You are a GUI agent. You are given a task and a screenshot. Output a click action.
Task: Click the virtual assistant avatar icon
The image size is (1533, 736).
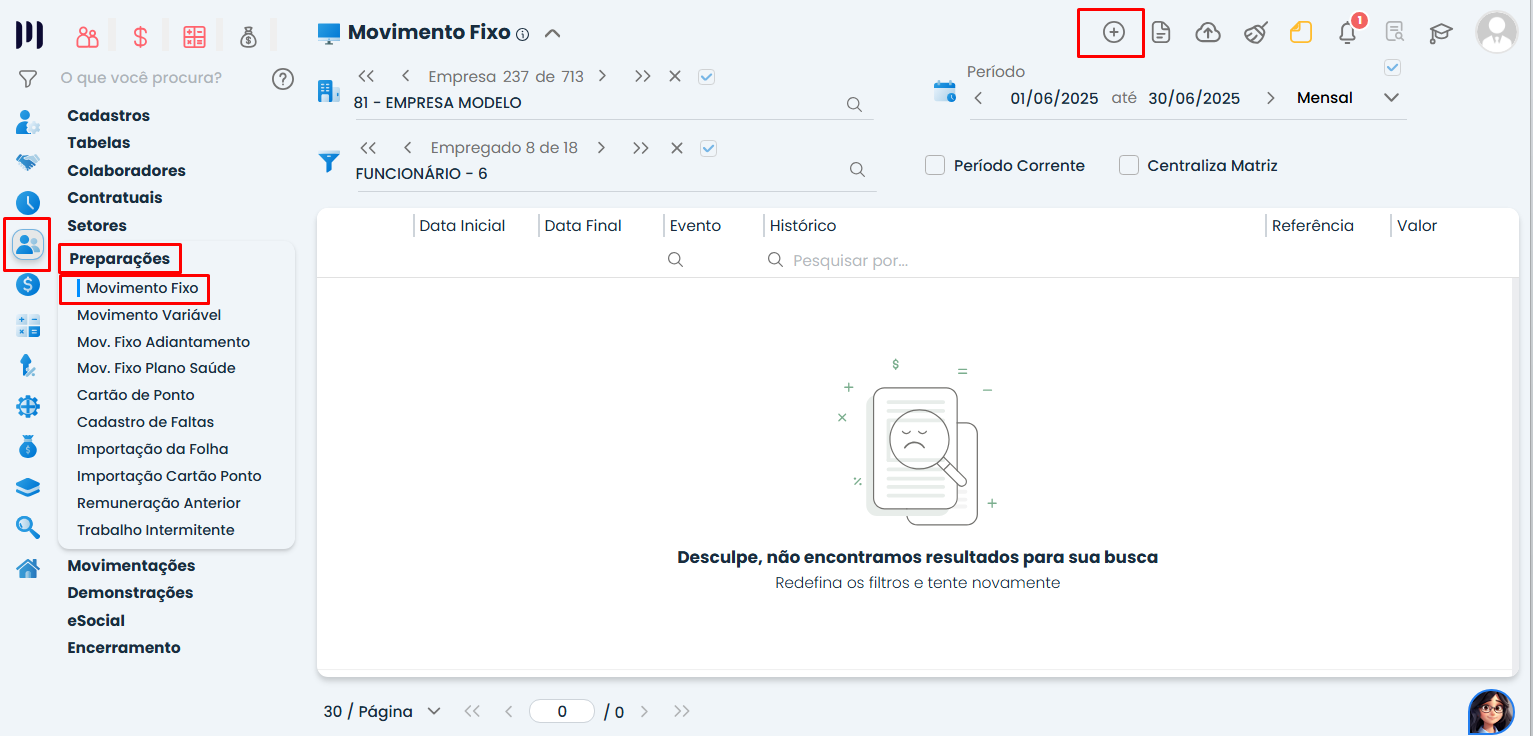click(x=1490, y=711)
